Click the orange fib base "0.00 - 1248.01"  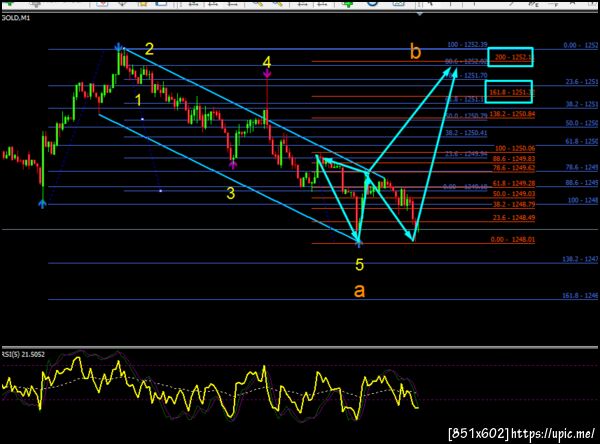pos(513,240)
